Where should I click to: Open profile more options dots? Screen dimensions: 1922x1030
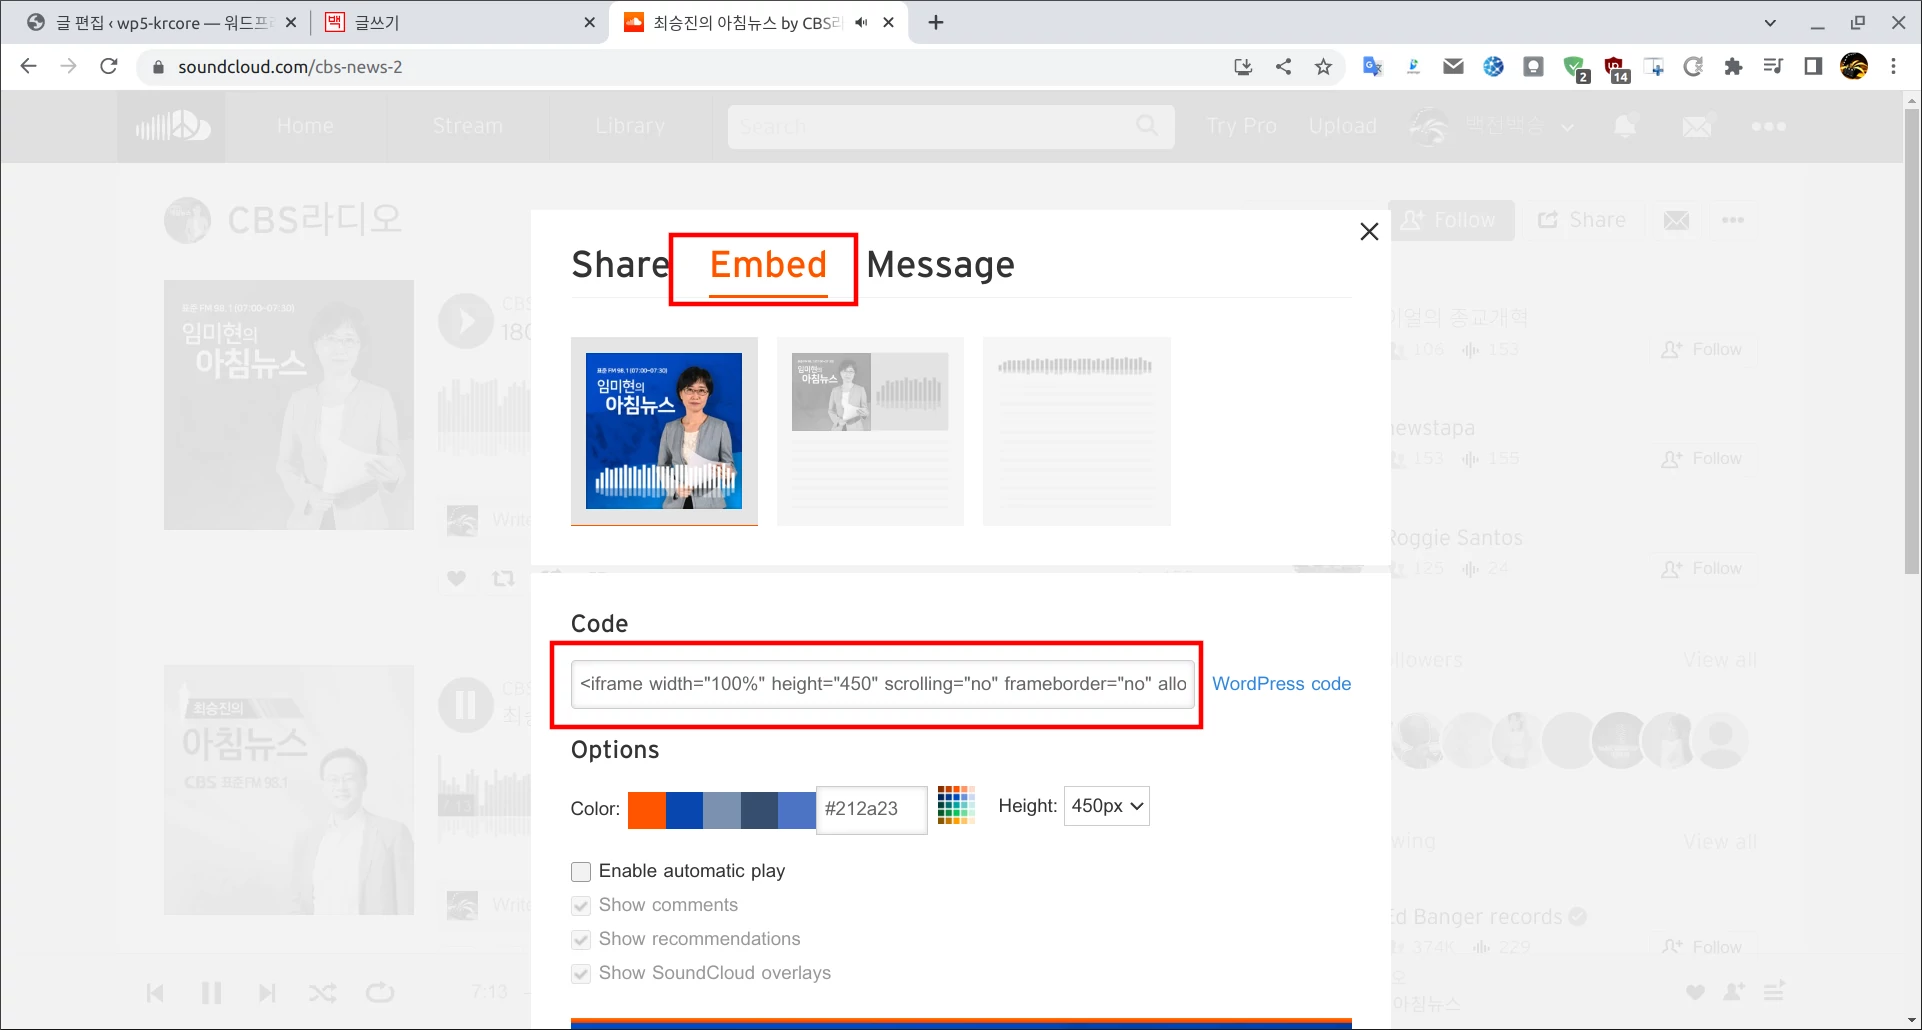[1733, 220]
